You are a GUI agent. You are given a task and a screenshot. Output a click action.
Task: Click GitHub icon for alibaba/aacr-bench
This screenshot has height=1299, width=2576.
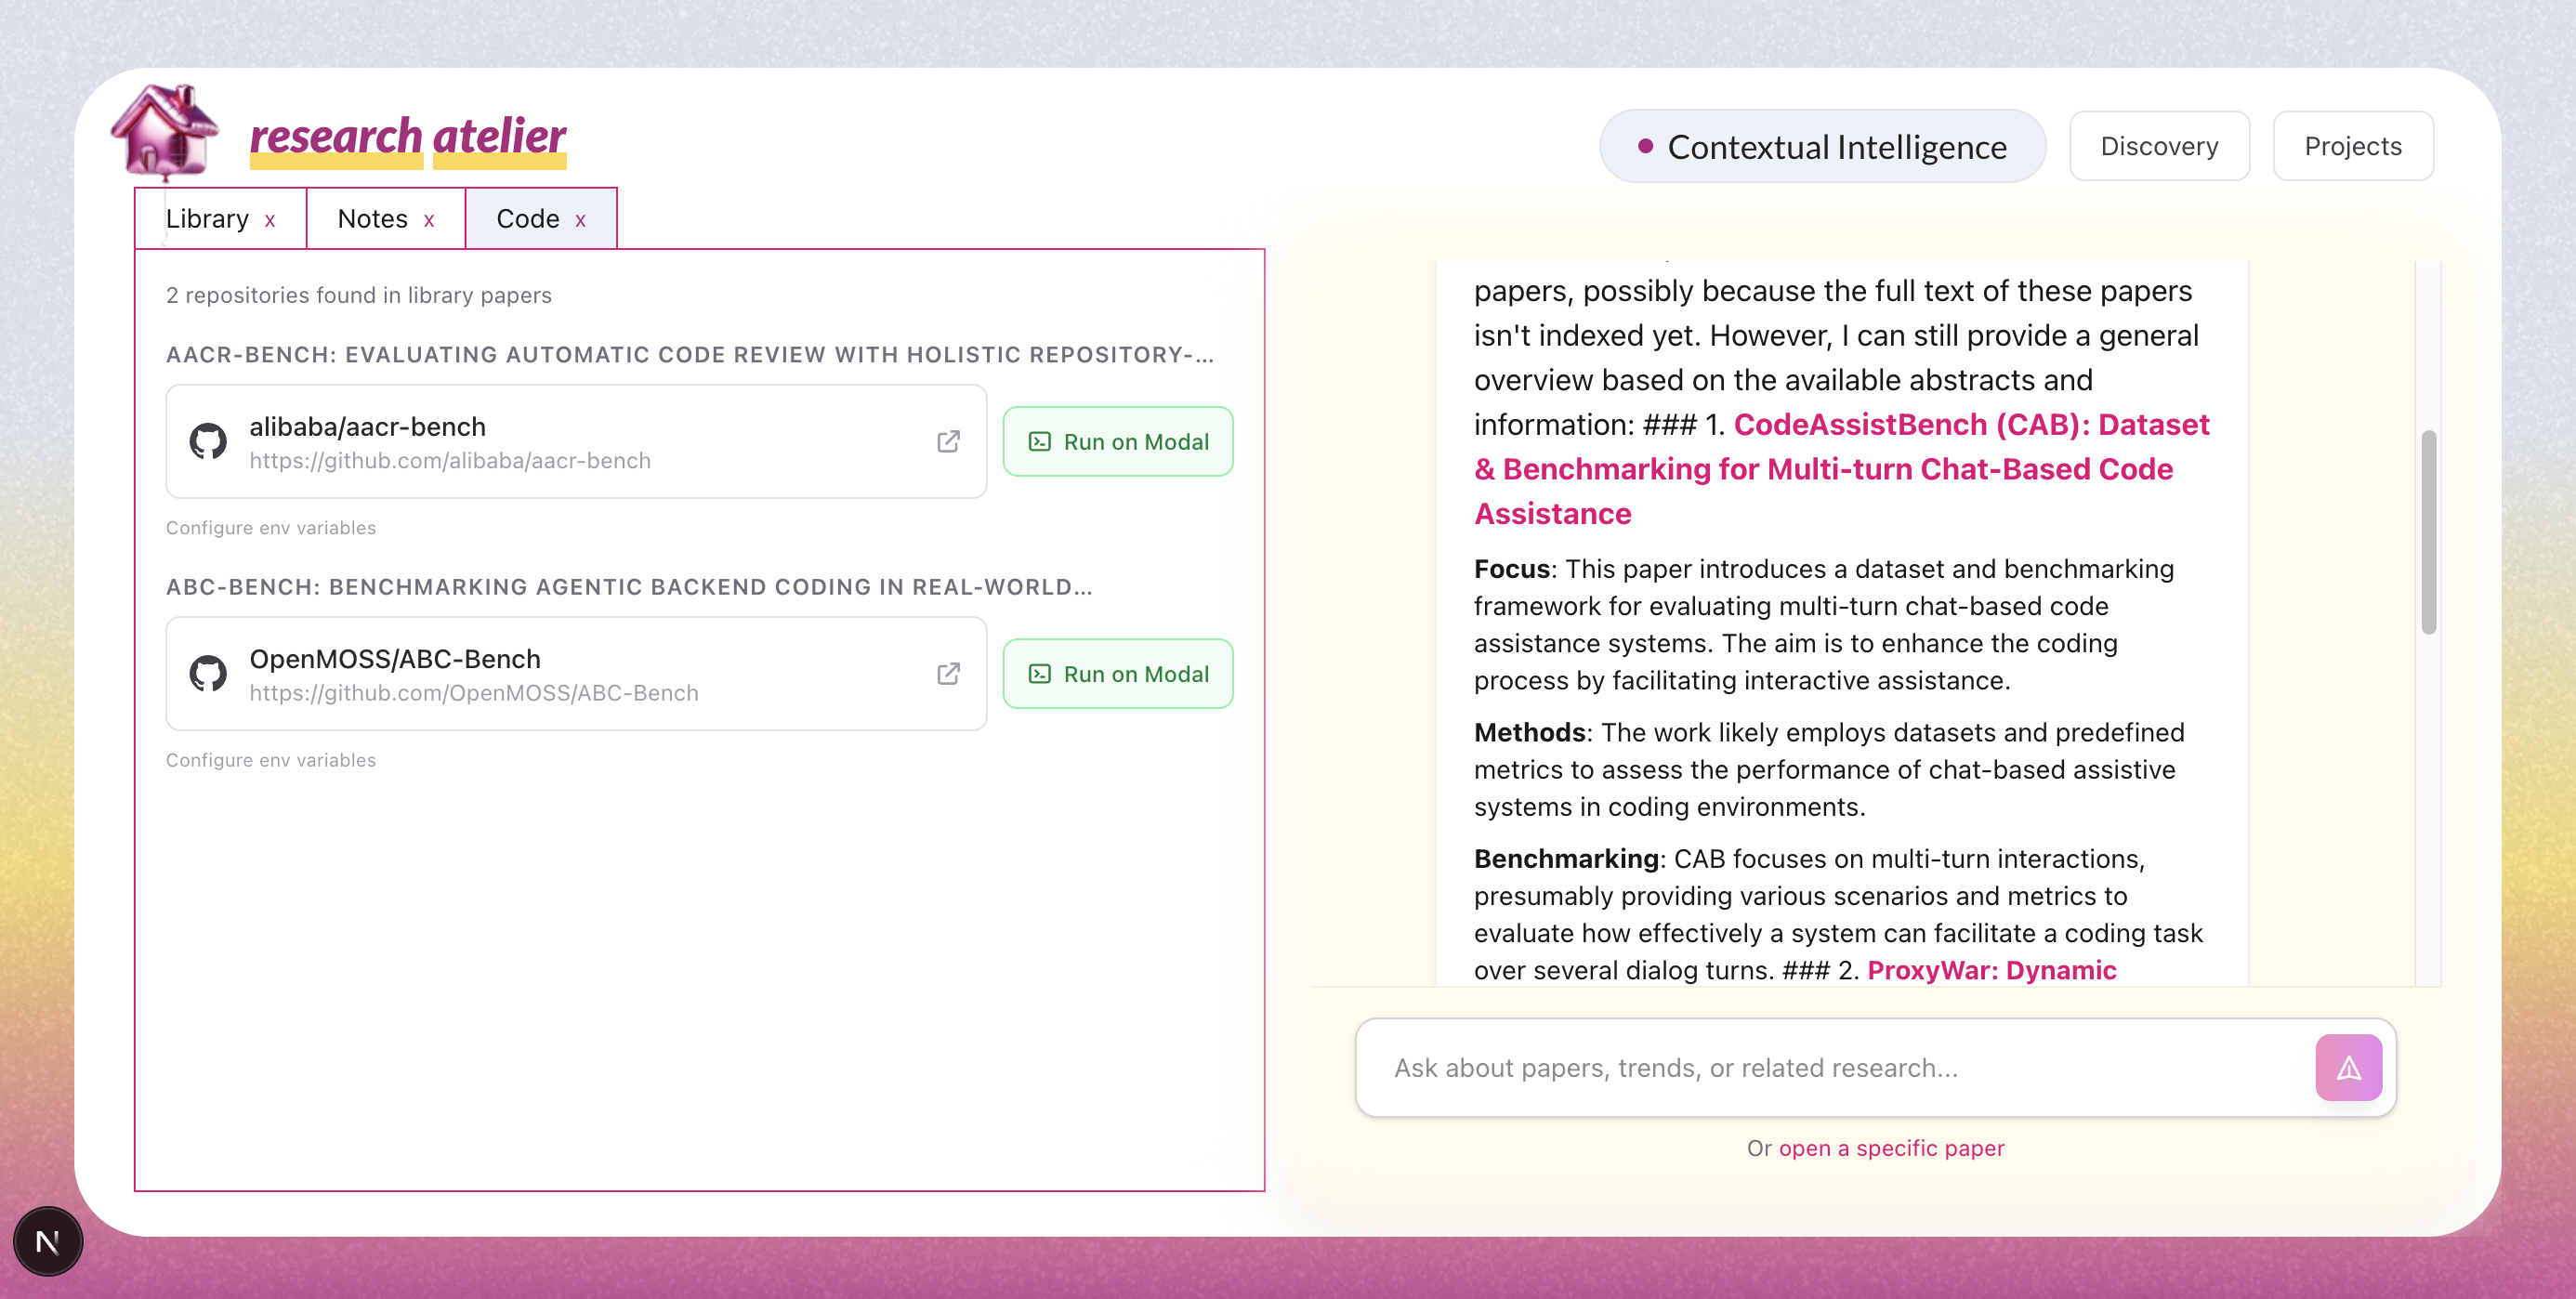tap(208, 442)
